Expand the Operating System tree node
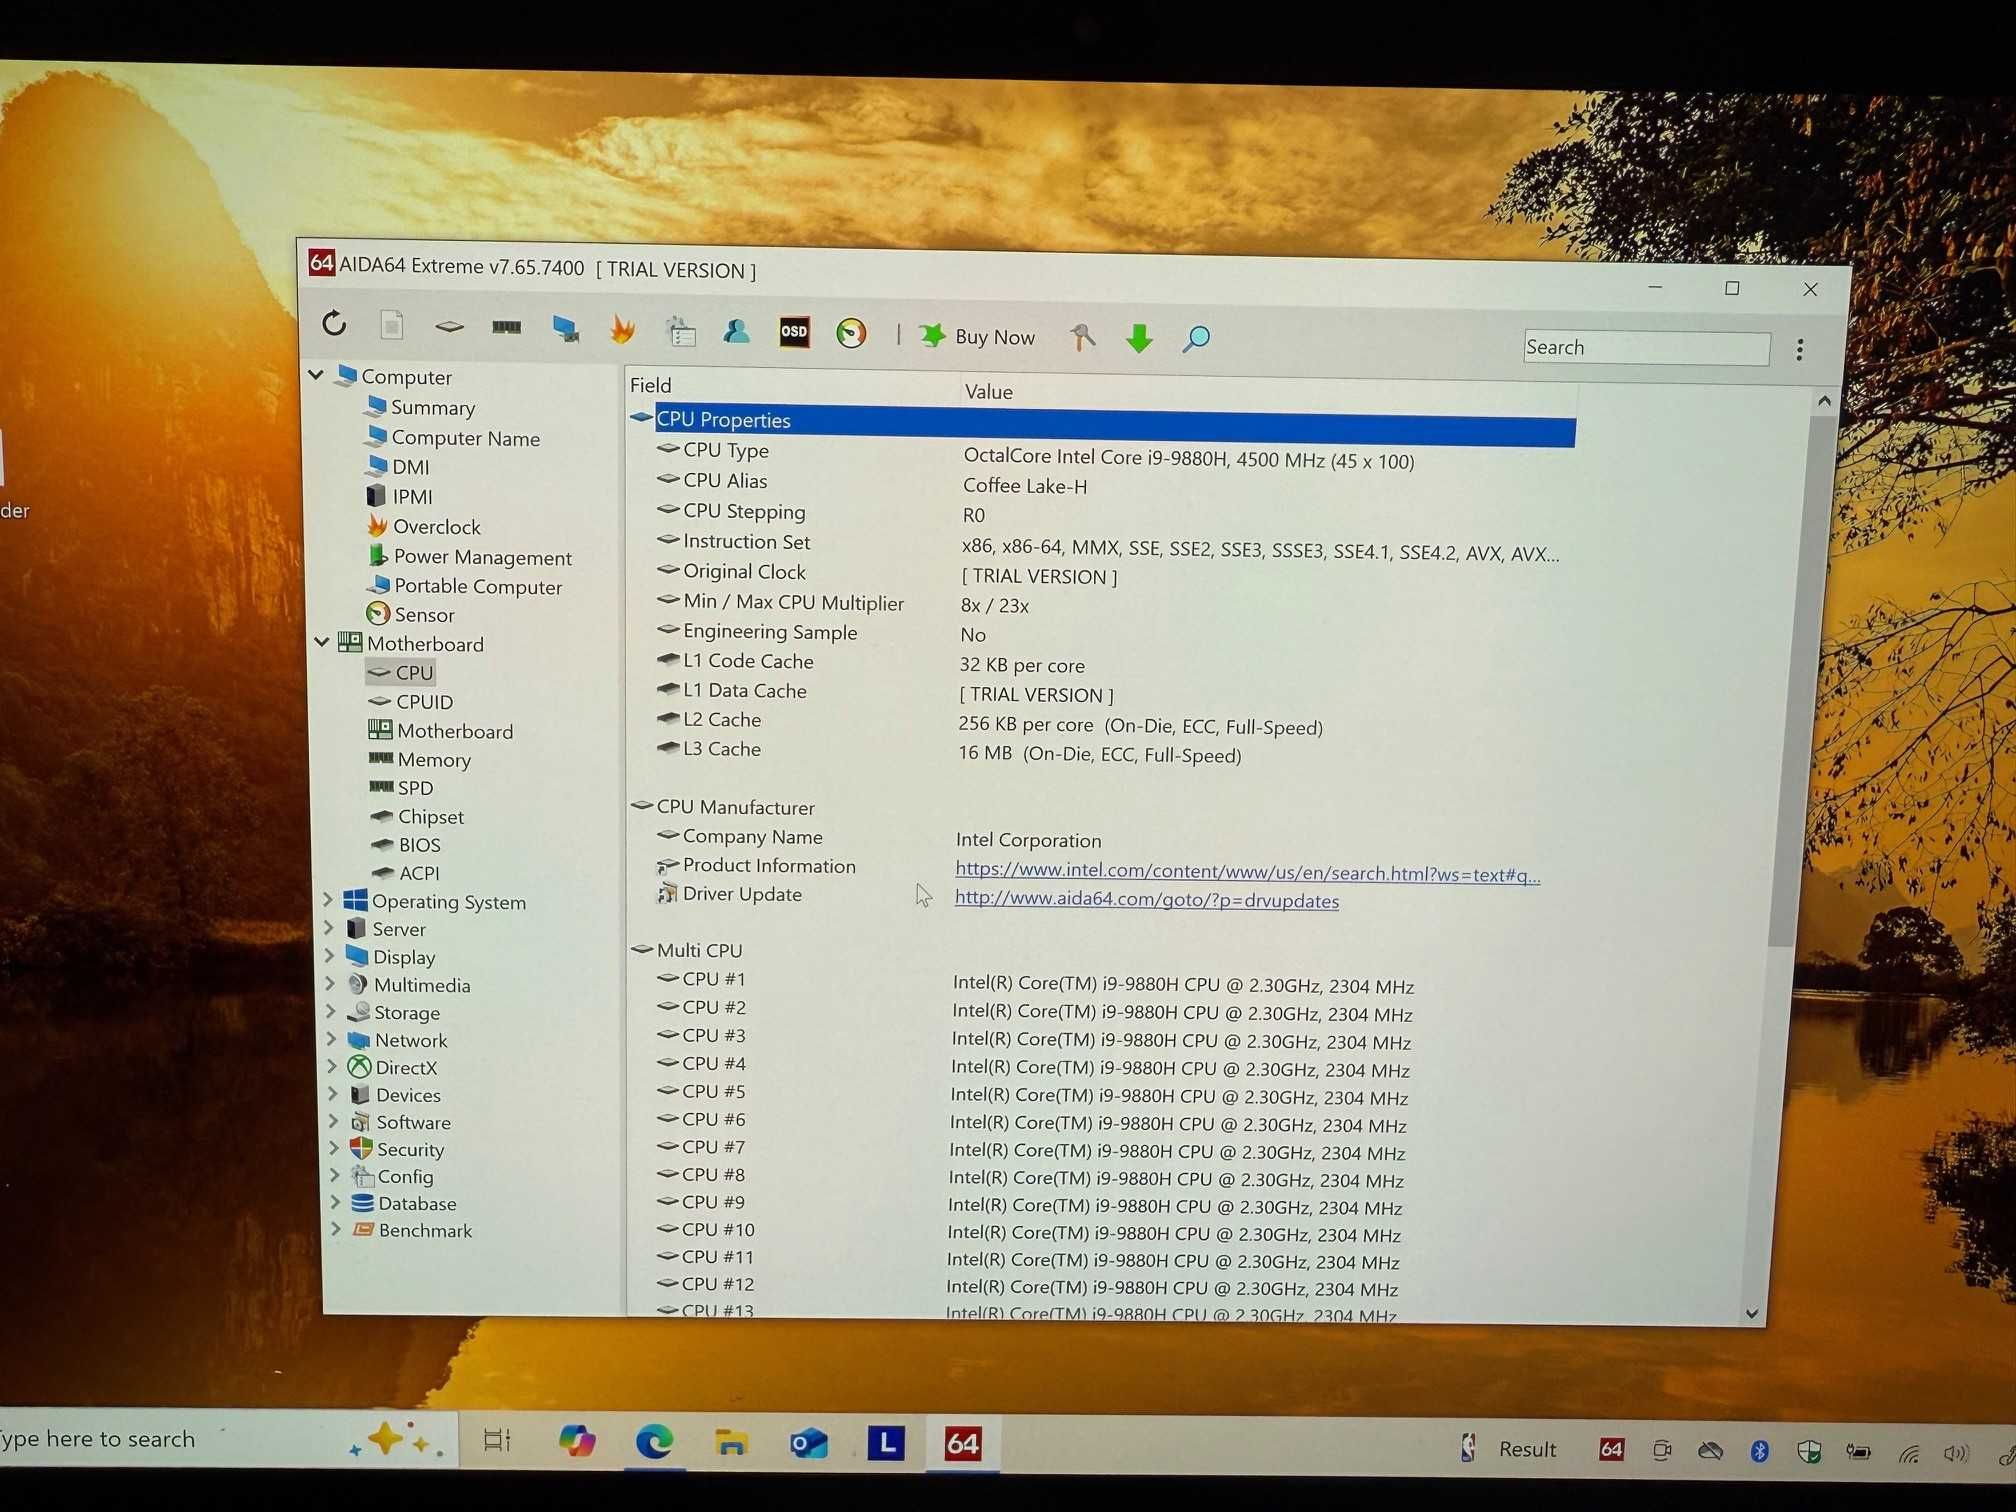The image size is (2016, 1512). [x=328, y=900]
